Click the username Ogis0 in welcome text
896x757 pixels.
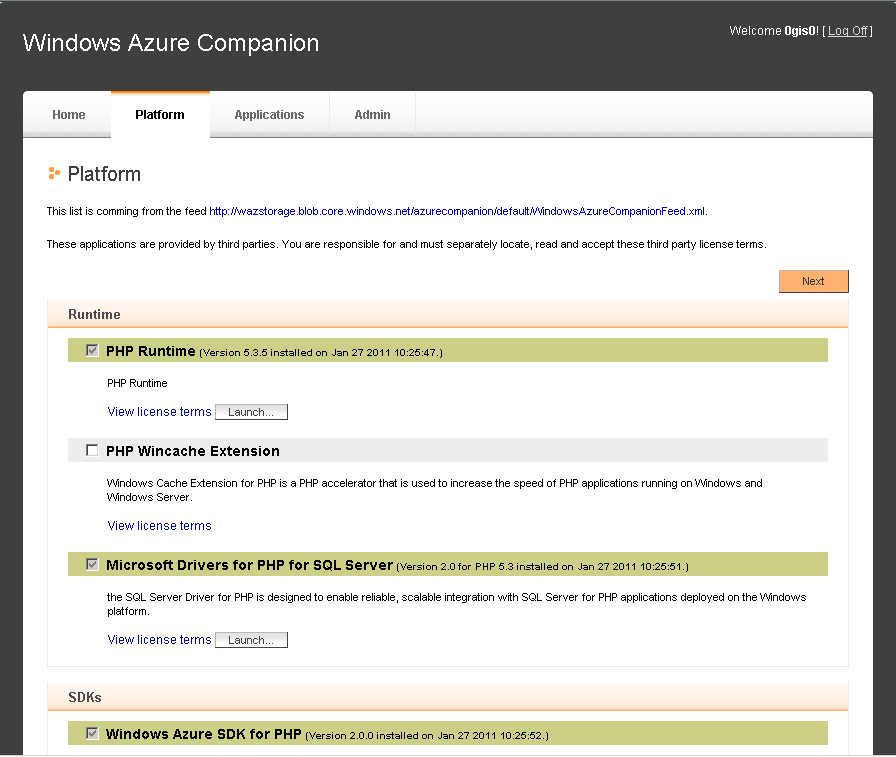pyautogui.click(x=801, y=31)
